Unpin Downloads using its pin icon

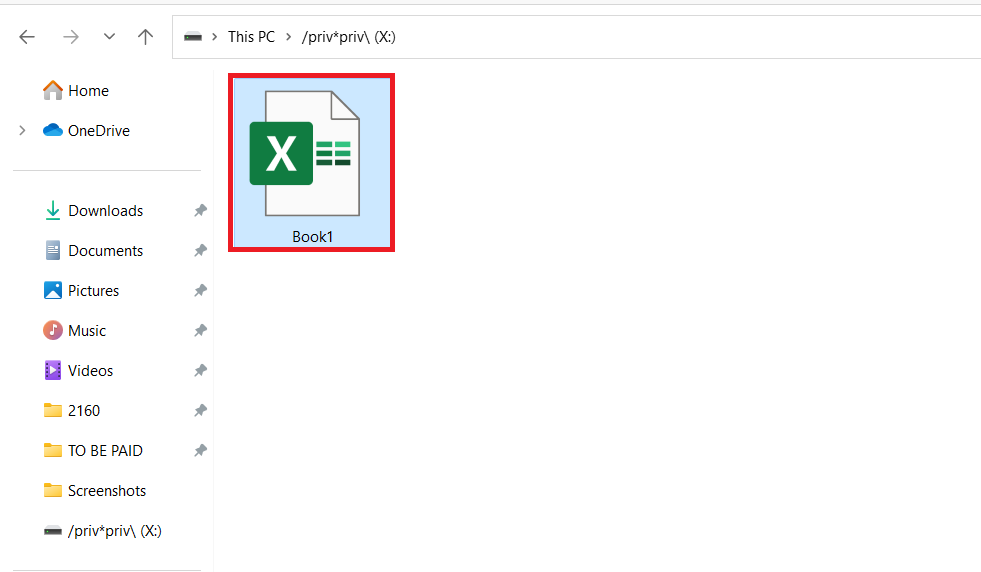click(x=200, y=210)
